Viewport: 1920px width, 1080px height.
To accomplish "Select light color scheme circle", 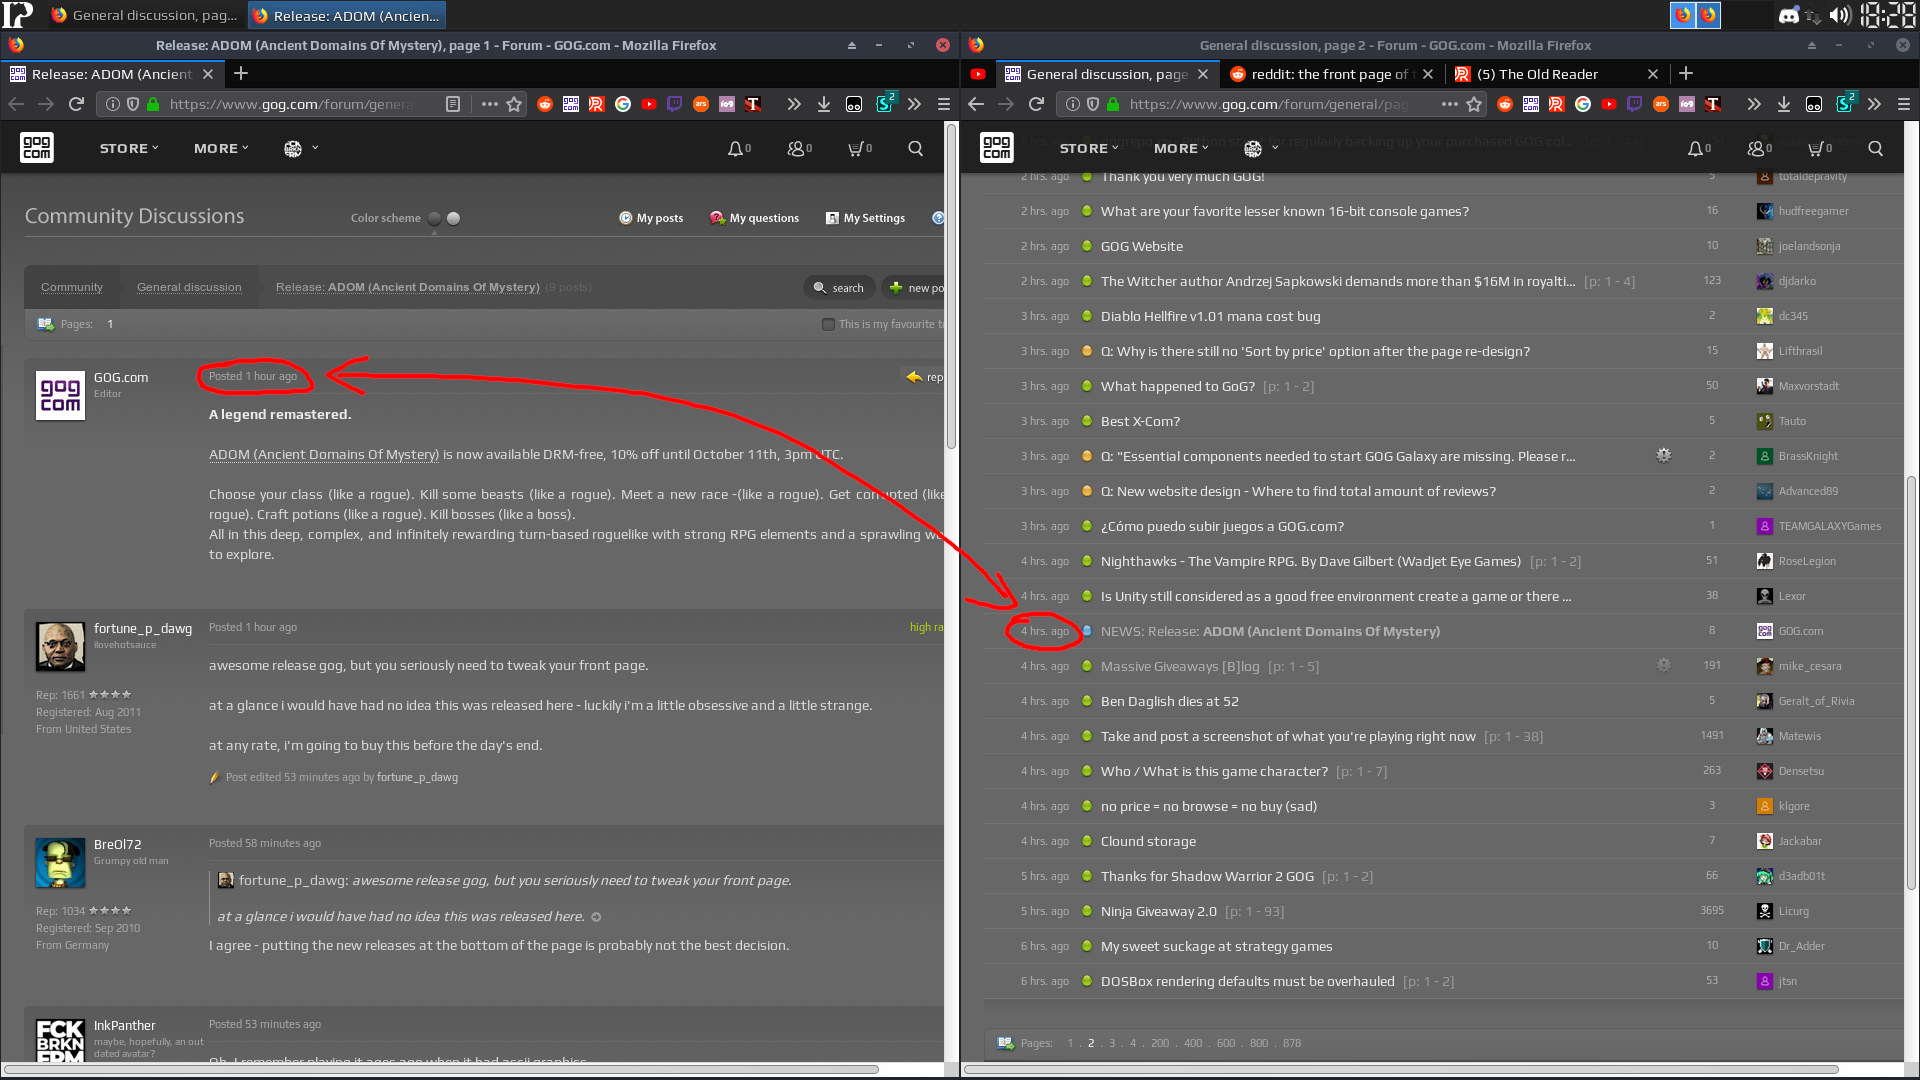I will 454,218.
